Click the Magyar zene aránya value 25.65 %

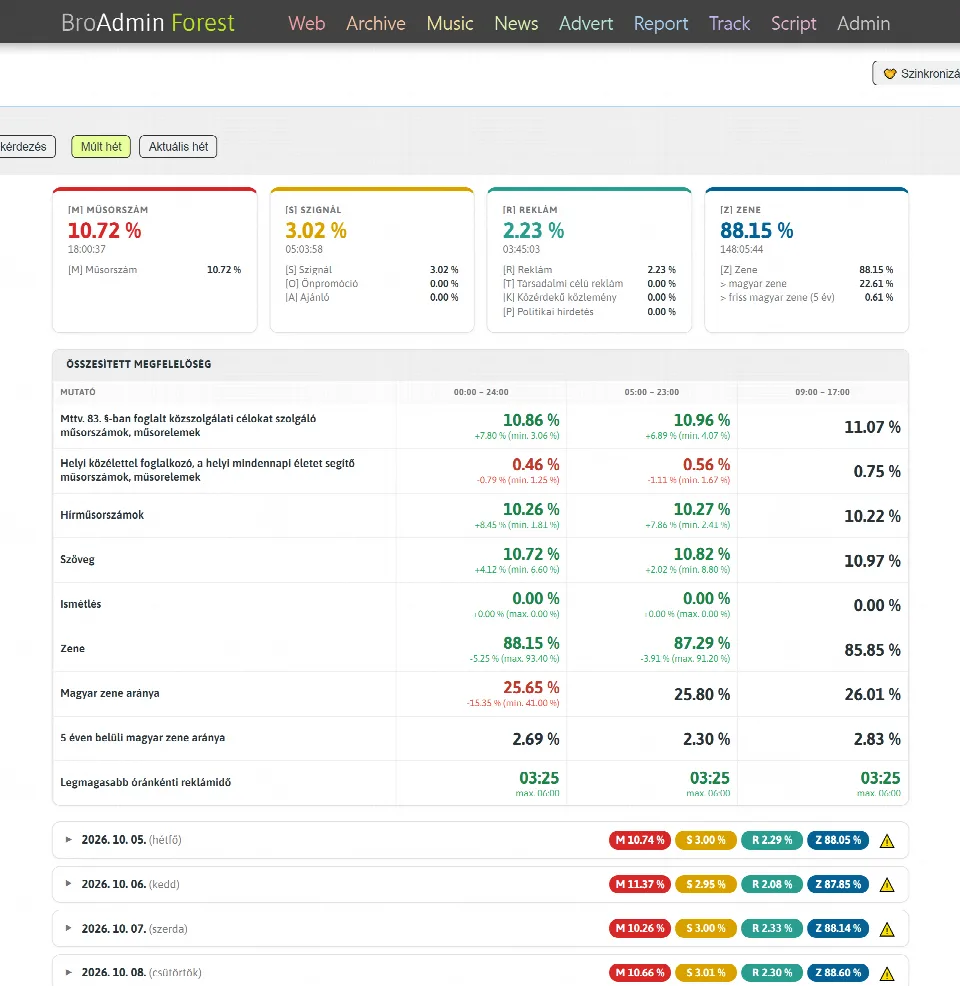click(x=531, y=687)
